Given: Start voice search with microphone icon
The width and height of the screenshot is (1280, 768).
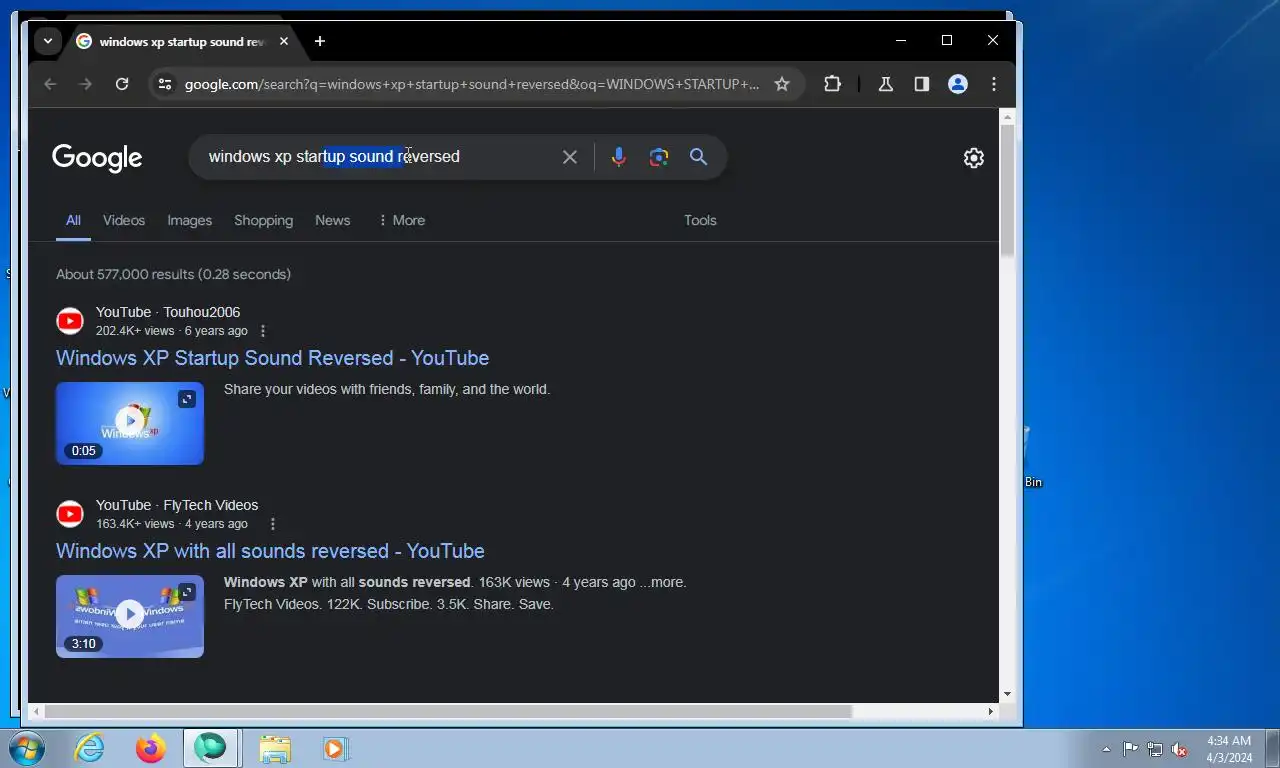Looking at the screenshot, I should pyautogui.click(x=619, y=157).
